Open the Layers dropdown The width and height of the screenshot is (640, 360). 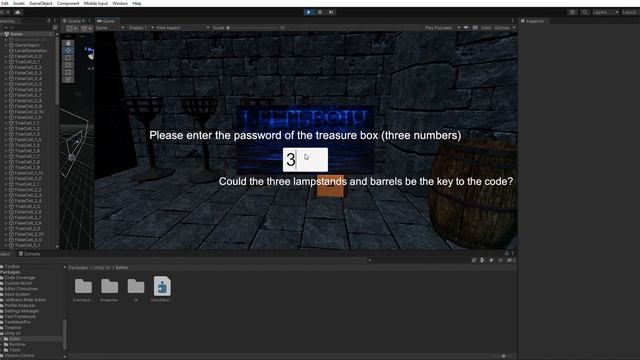coord(606,12)
